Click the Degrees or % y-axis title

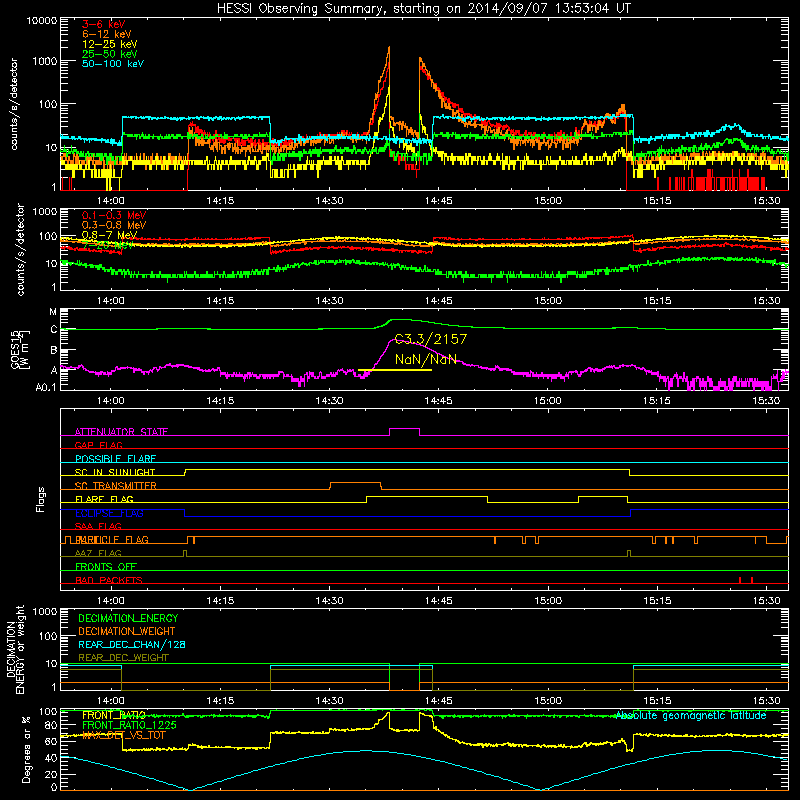coord(26,749)
